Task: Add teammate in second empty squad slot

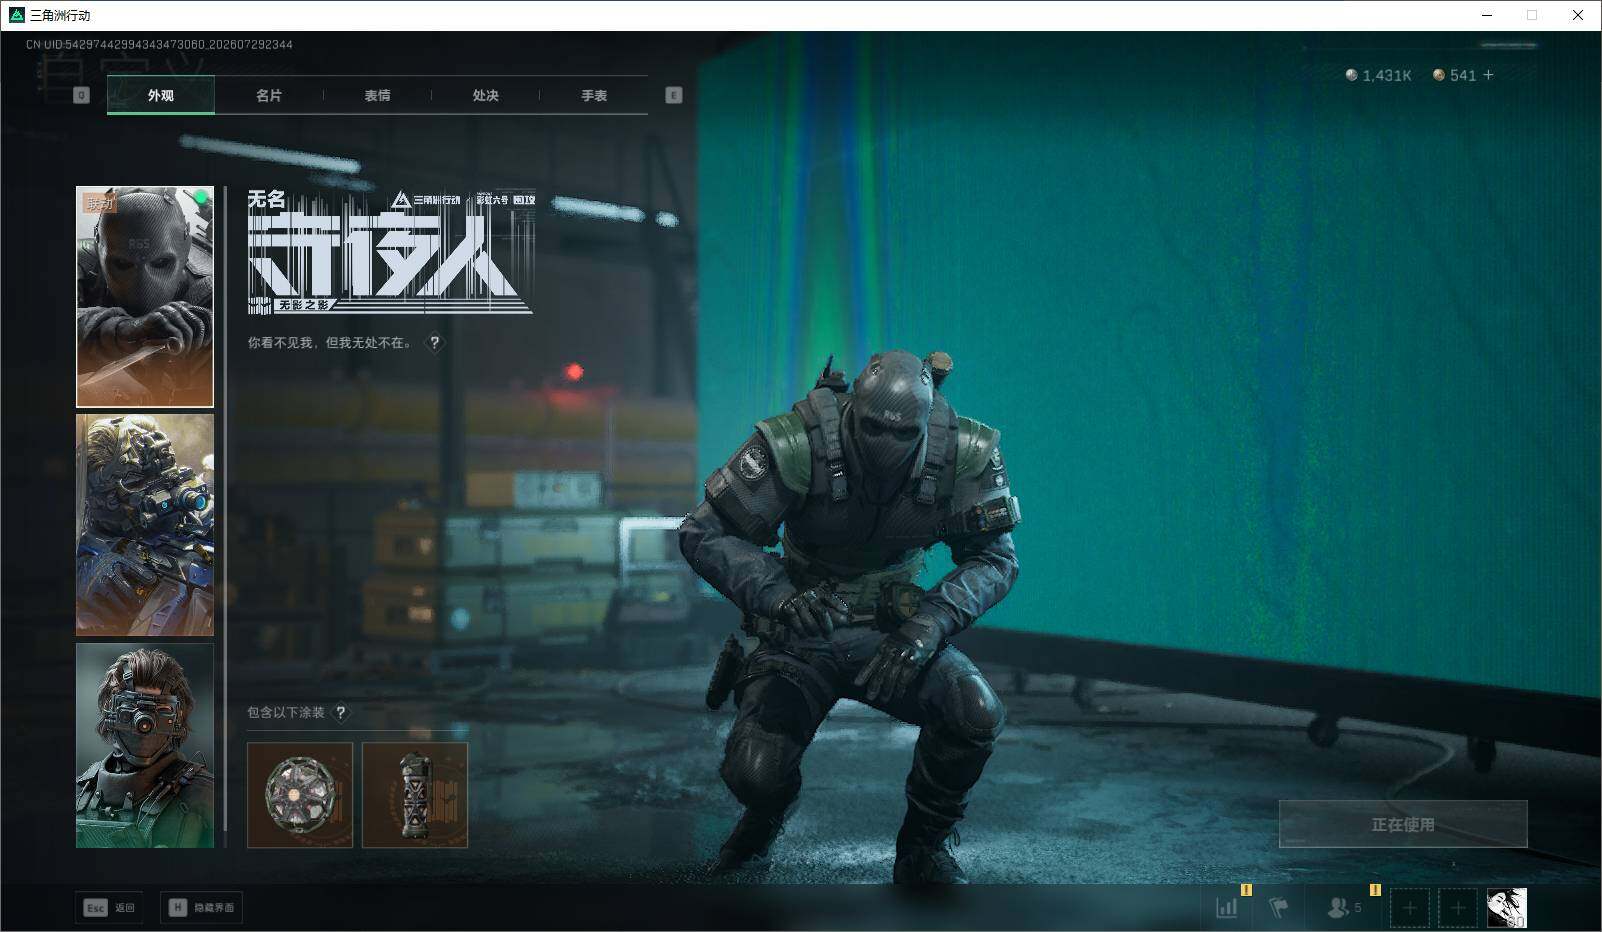Action: click(1458, 908)
